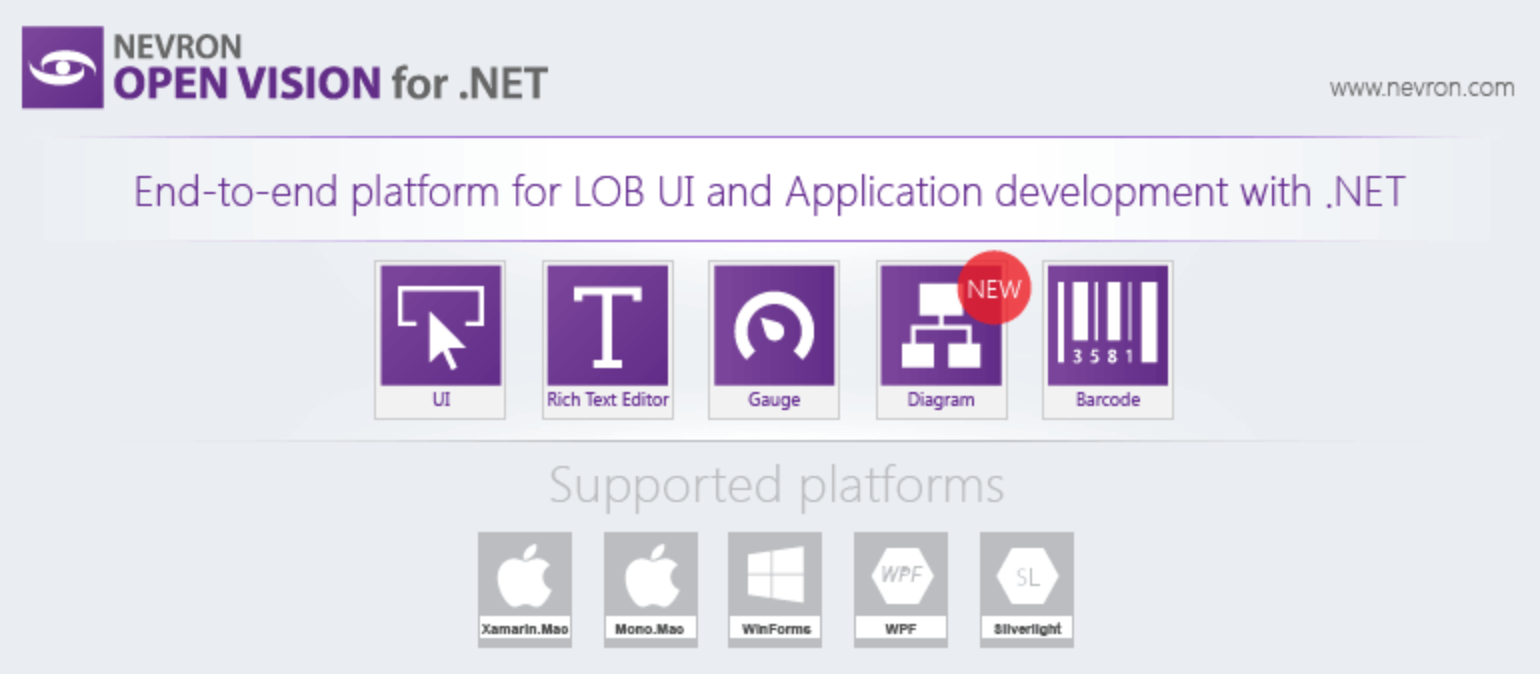Screen dimensions: 1540x674
Task: Open the www.nevron.com link
Action: (x=1421, y=88)
